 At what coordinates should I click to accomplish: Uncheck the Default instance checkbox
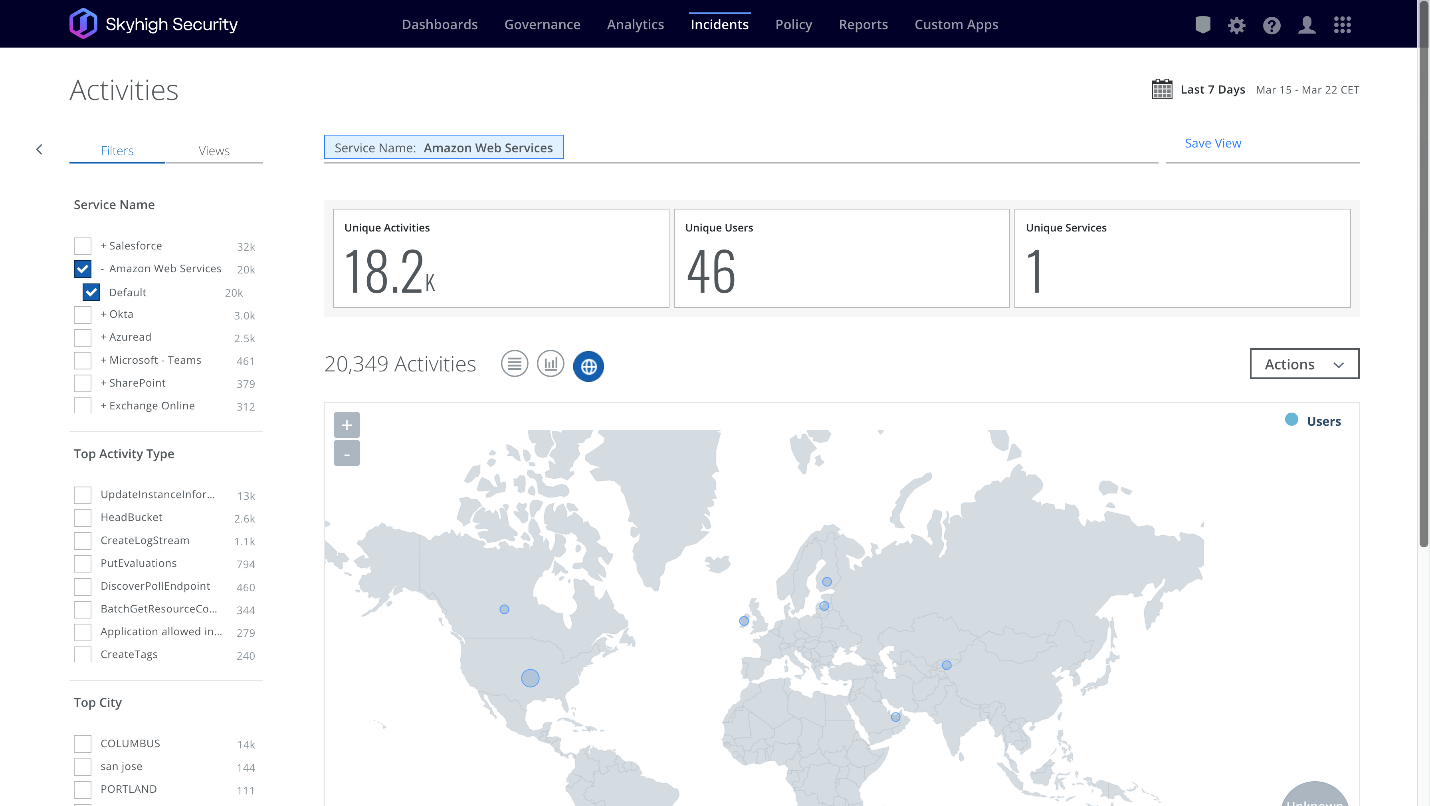coord(91,292)
